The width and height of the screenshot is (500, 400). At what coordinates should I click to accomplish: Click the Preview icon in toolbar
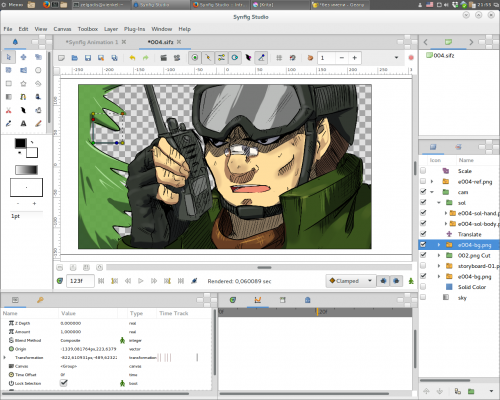[177, 58]
